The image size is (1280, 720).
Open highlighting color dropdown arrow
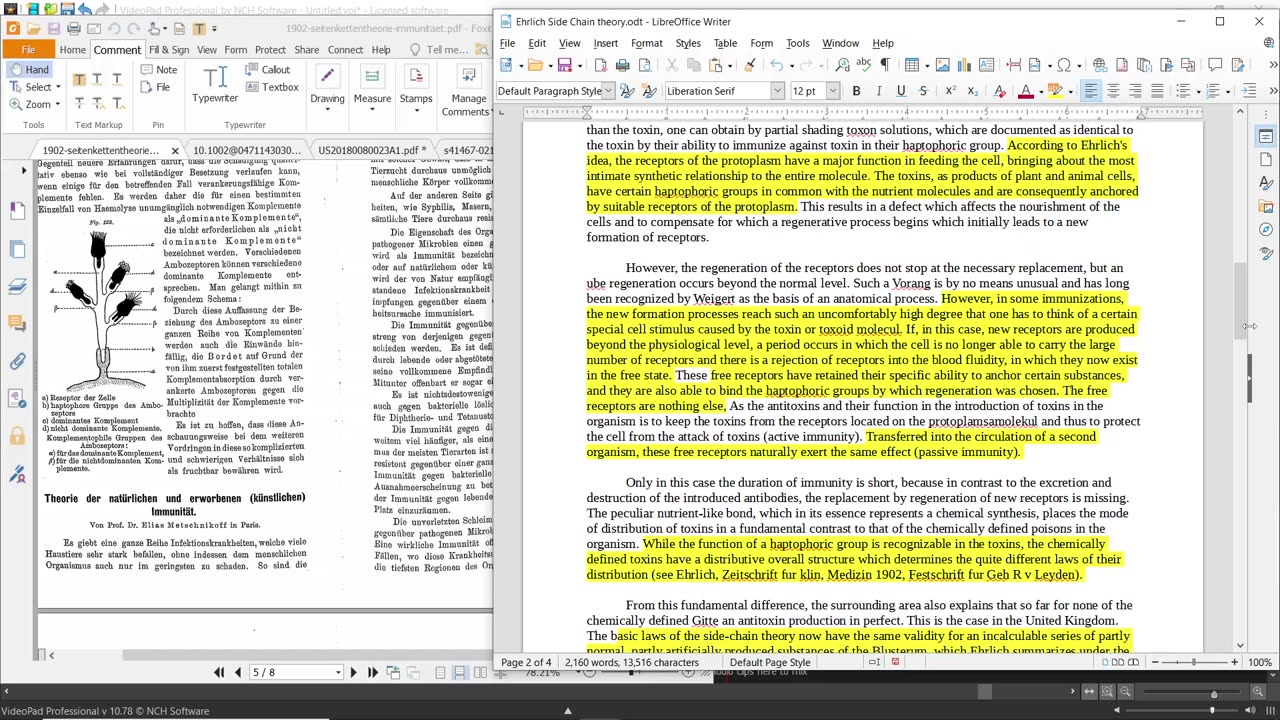[x=1070, y=91]
